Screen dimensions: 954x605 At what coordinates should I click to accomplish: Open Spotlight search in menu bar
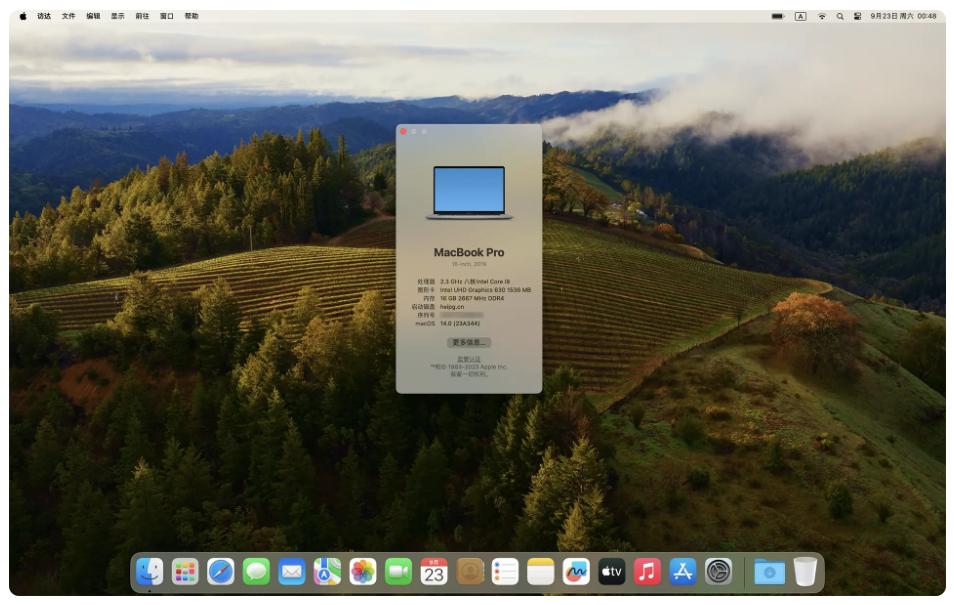click(x=840, y=16)
